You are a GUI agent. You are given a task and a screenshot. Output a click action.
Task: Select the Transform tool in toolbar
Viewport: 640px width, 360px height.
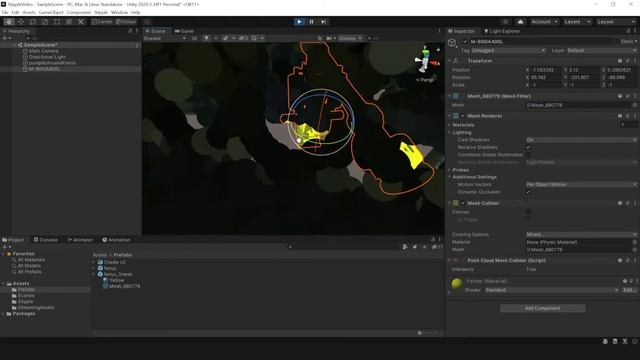tap(69, 22)
